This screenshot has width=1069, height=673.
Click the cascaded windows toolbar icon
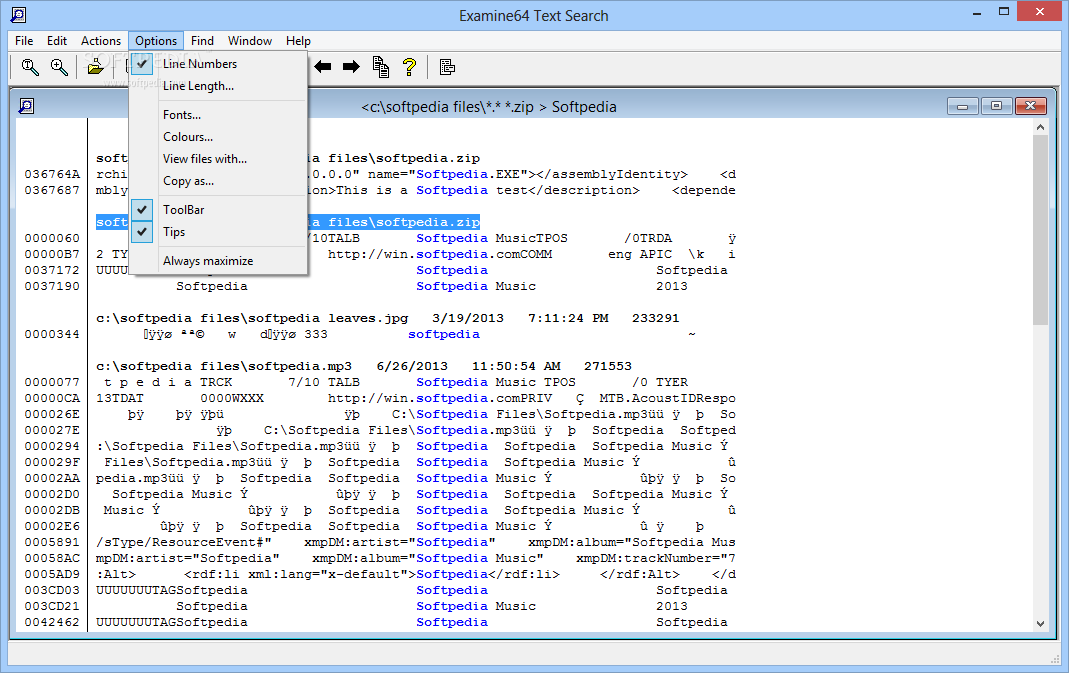click(447, 67)
